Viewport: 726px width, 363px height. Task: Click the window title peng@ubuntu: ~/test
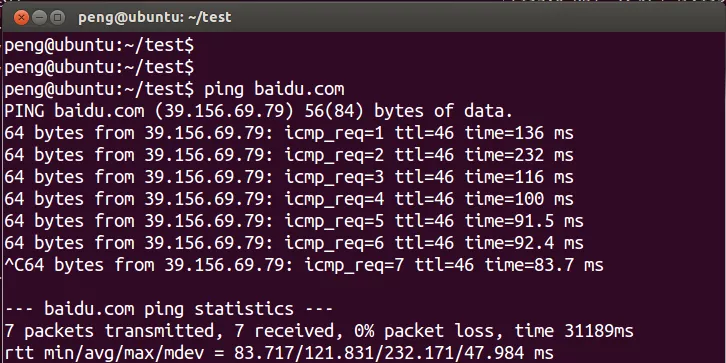155,18
